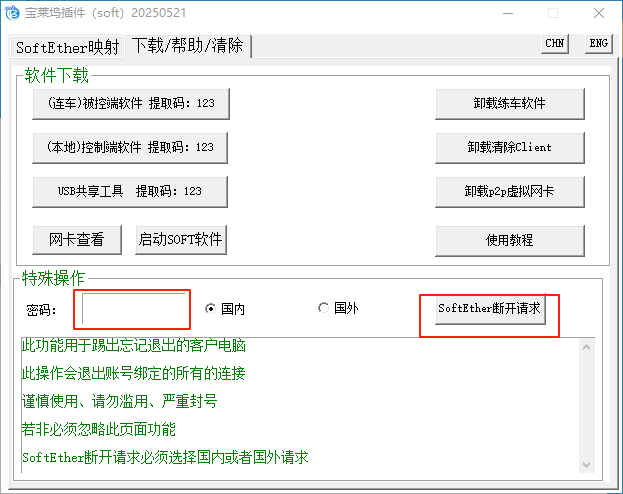Click 卸载练车软件 button
Image resolution: width=623 pixels, height=494 pixels.
510,103
